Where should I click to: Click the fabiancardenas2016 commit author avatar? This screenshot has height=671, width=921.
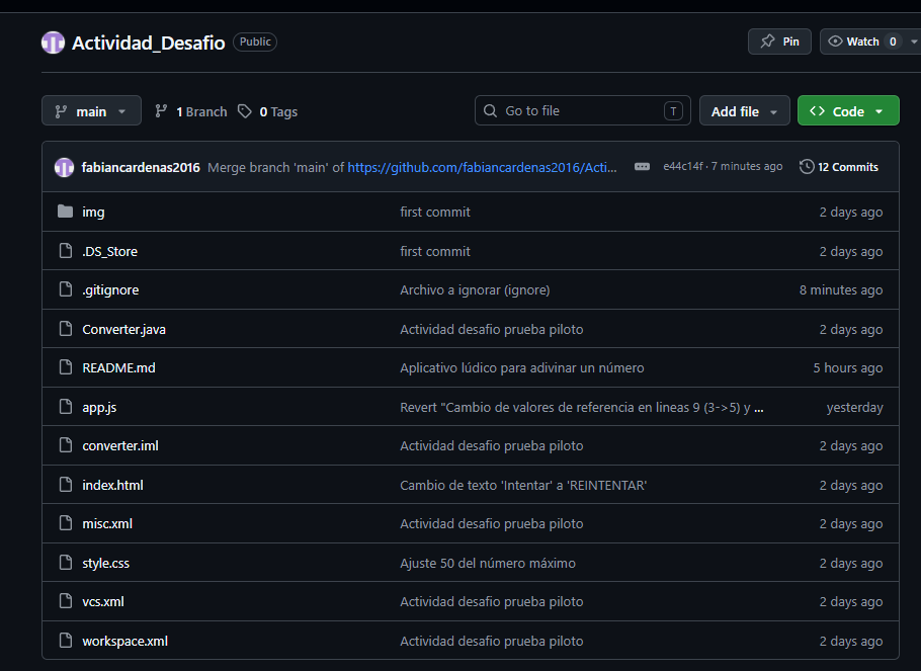click(x=64, y=167)
